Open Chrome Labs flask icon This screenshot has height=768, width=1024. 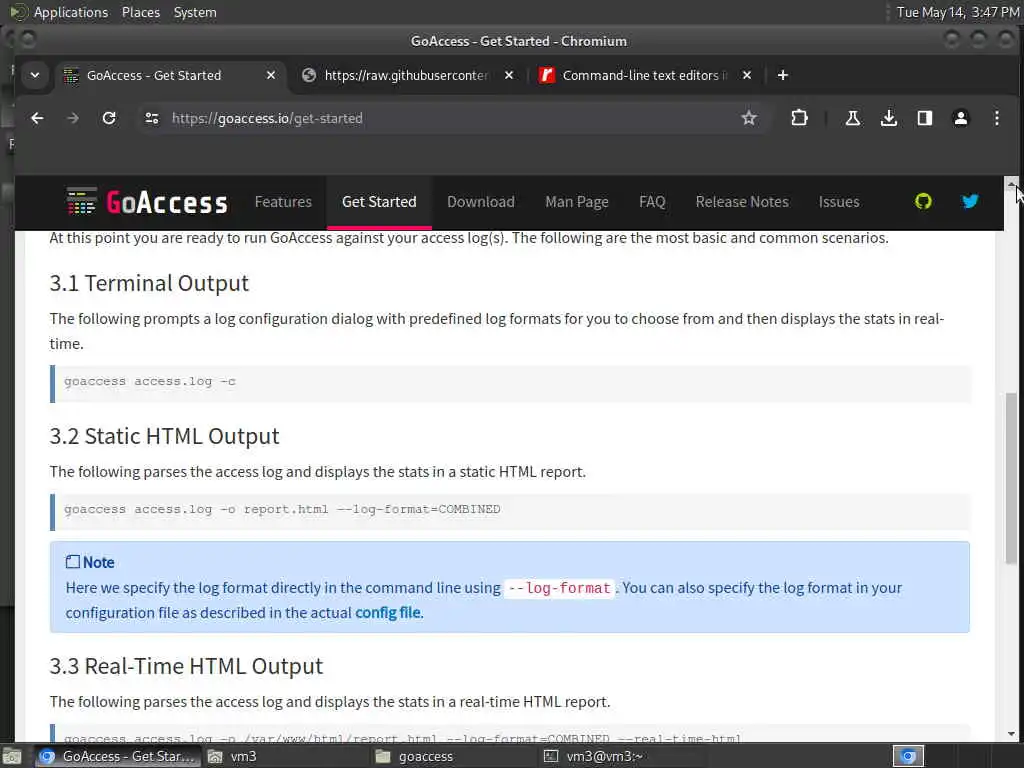tap(852, 118)
